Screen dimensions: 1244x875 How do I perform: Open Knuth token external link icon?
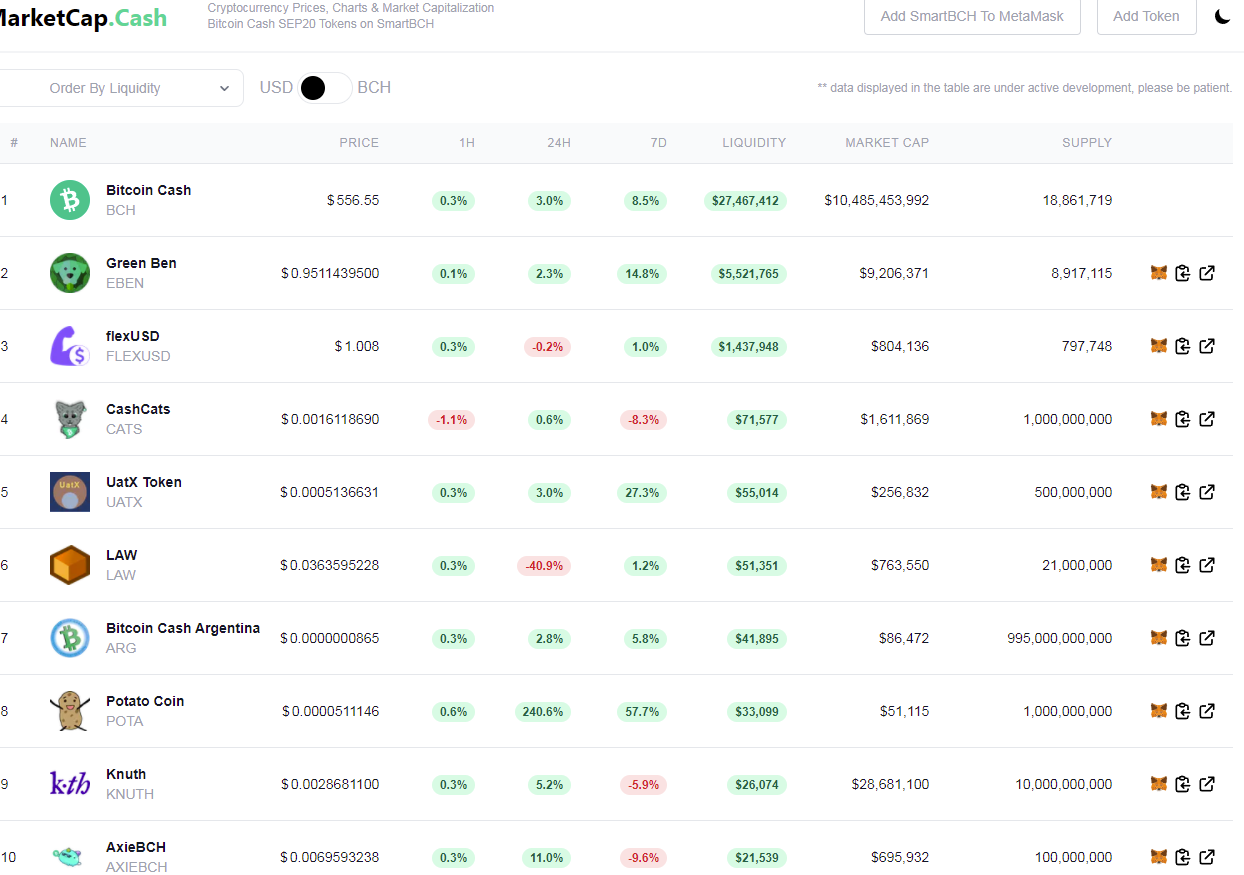[1207, 784]
